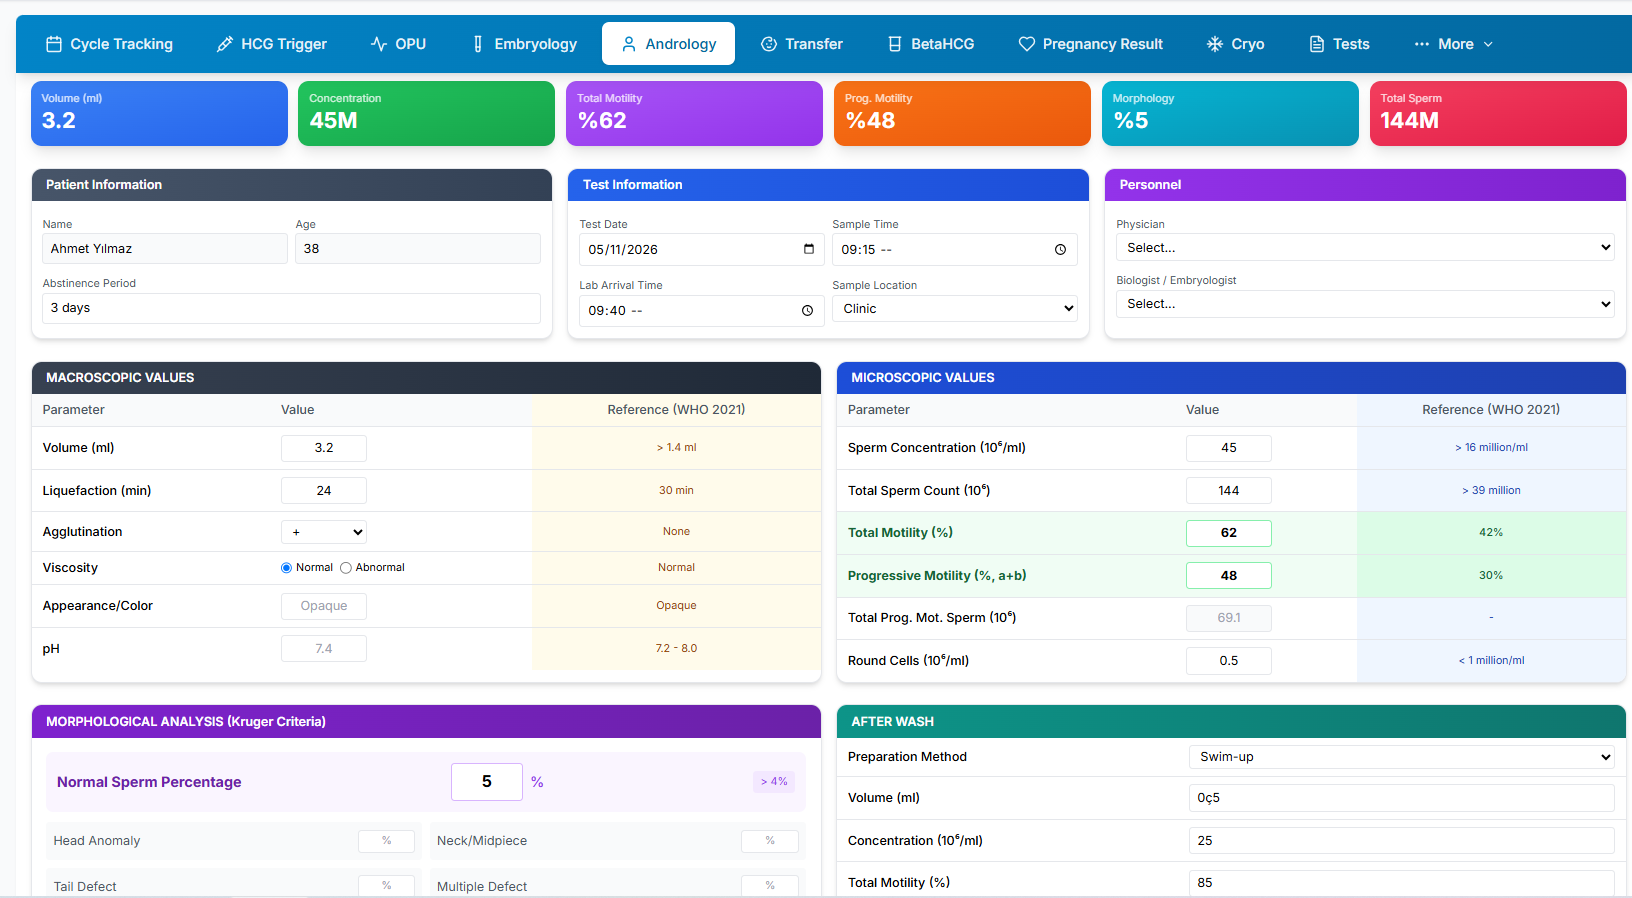This screenshot has width=1632, height=898.
Task: Click the Normal Sperm Percentage input
Action: click(487, 782)
